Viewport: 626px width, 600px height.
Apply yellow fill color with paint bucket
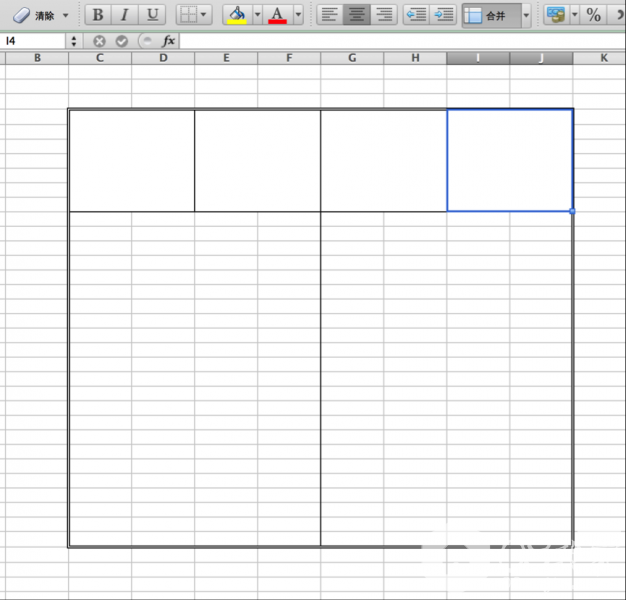pyautogui.click(x=237, y=16)
